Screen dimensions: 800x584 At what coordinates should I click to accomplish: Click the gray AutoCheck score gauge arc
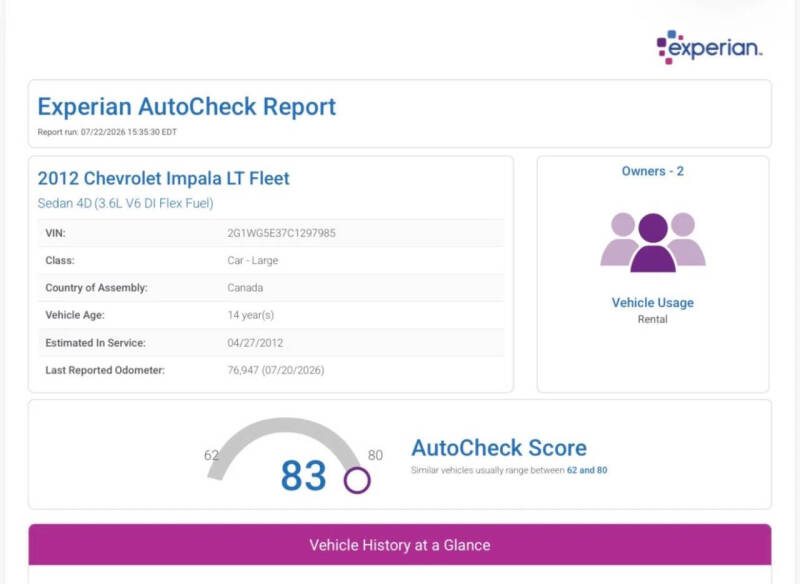(x=284, y=444)
